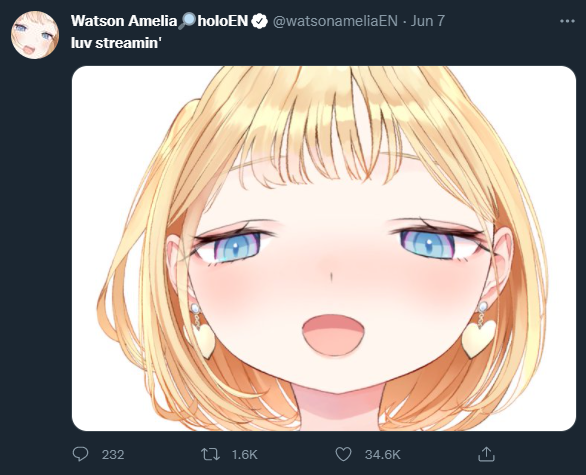
Task: Retweet using the retweet arrows icon
Action: click(x=210, y=454)
